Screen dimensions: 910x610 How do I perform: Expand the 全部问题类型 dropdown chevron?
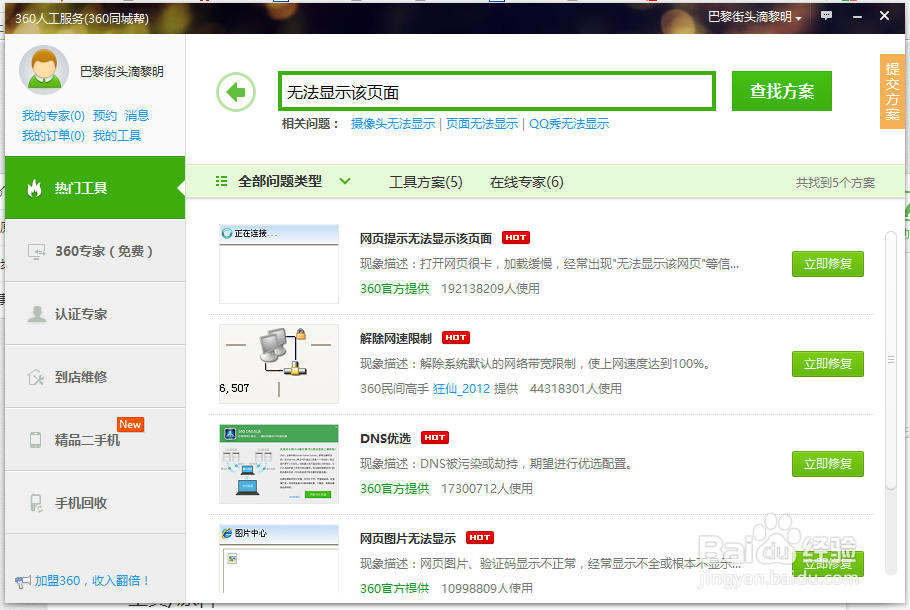(x=345, y=181)
